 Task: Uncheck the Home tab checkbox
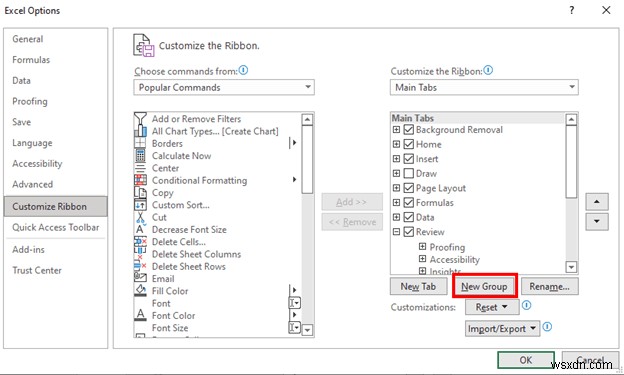pos(409,144)
